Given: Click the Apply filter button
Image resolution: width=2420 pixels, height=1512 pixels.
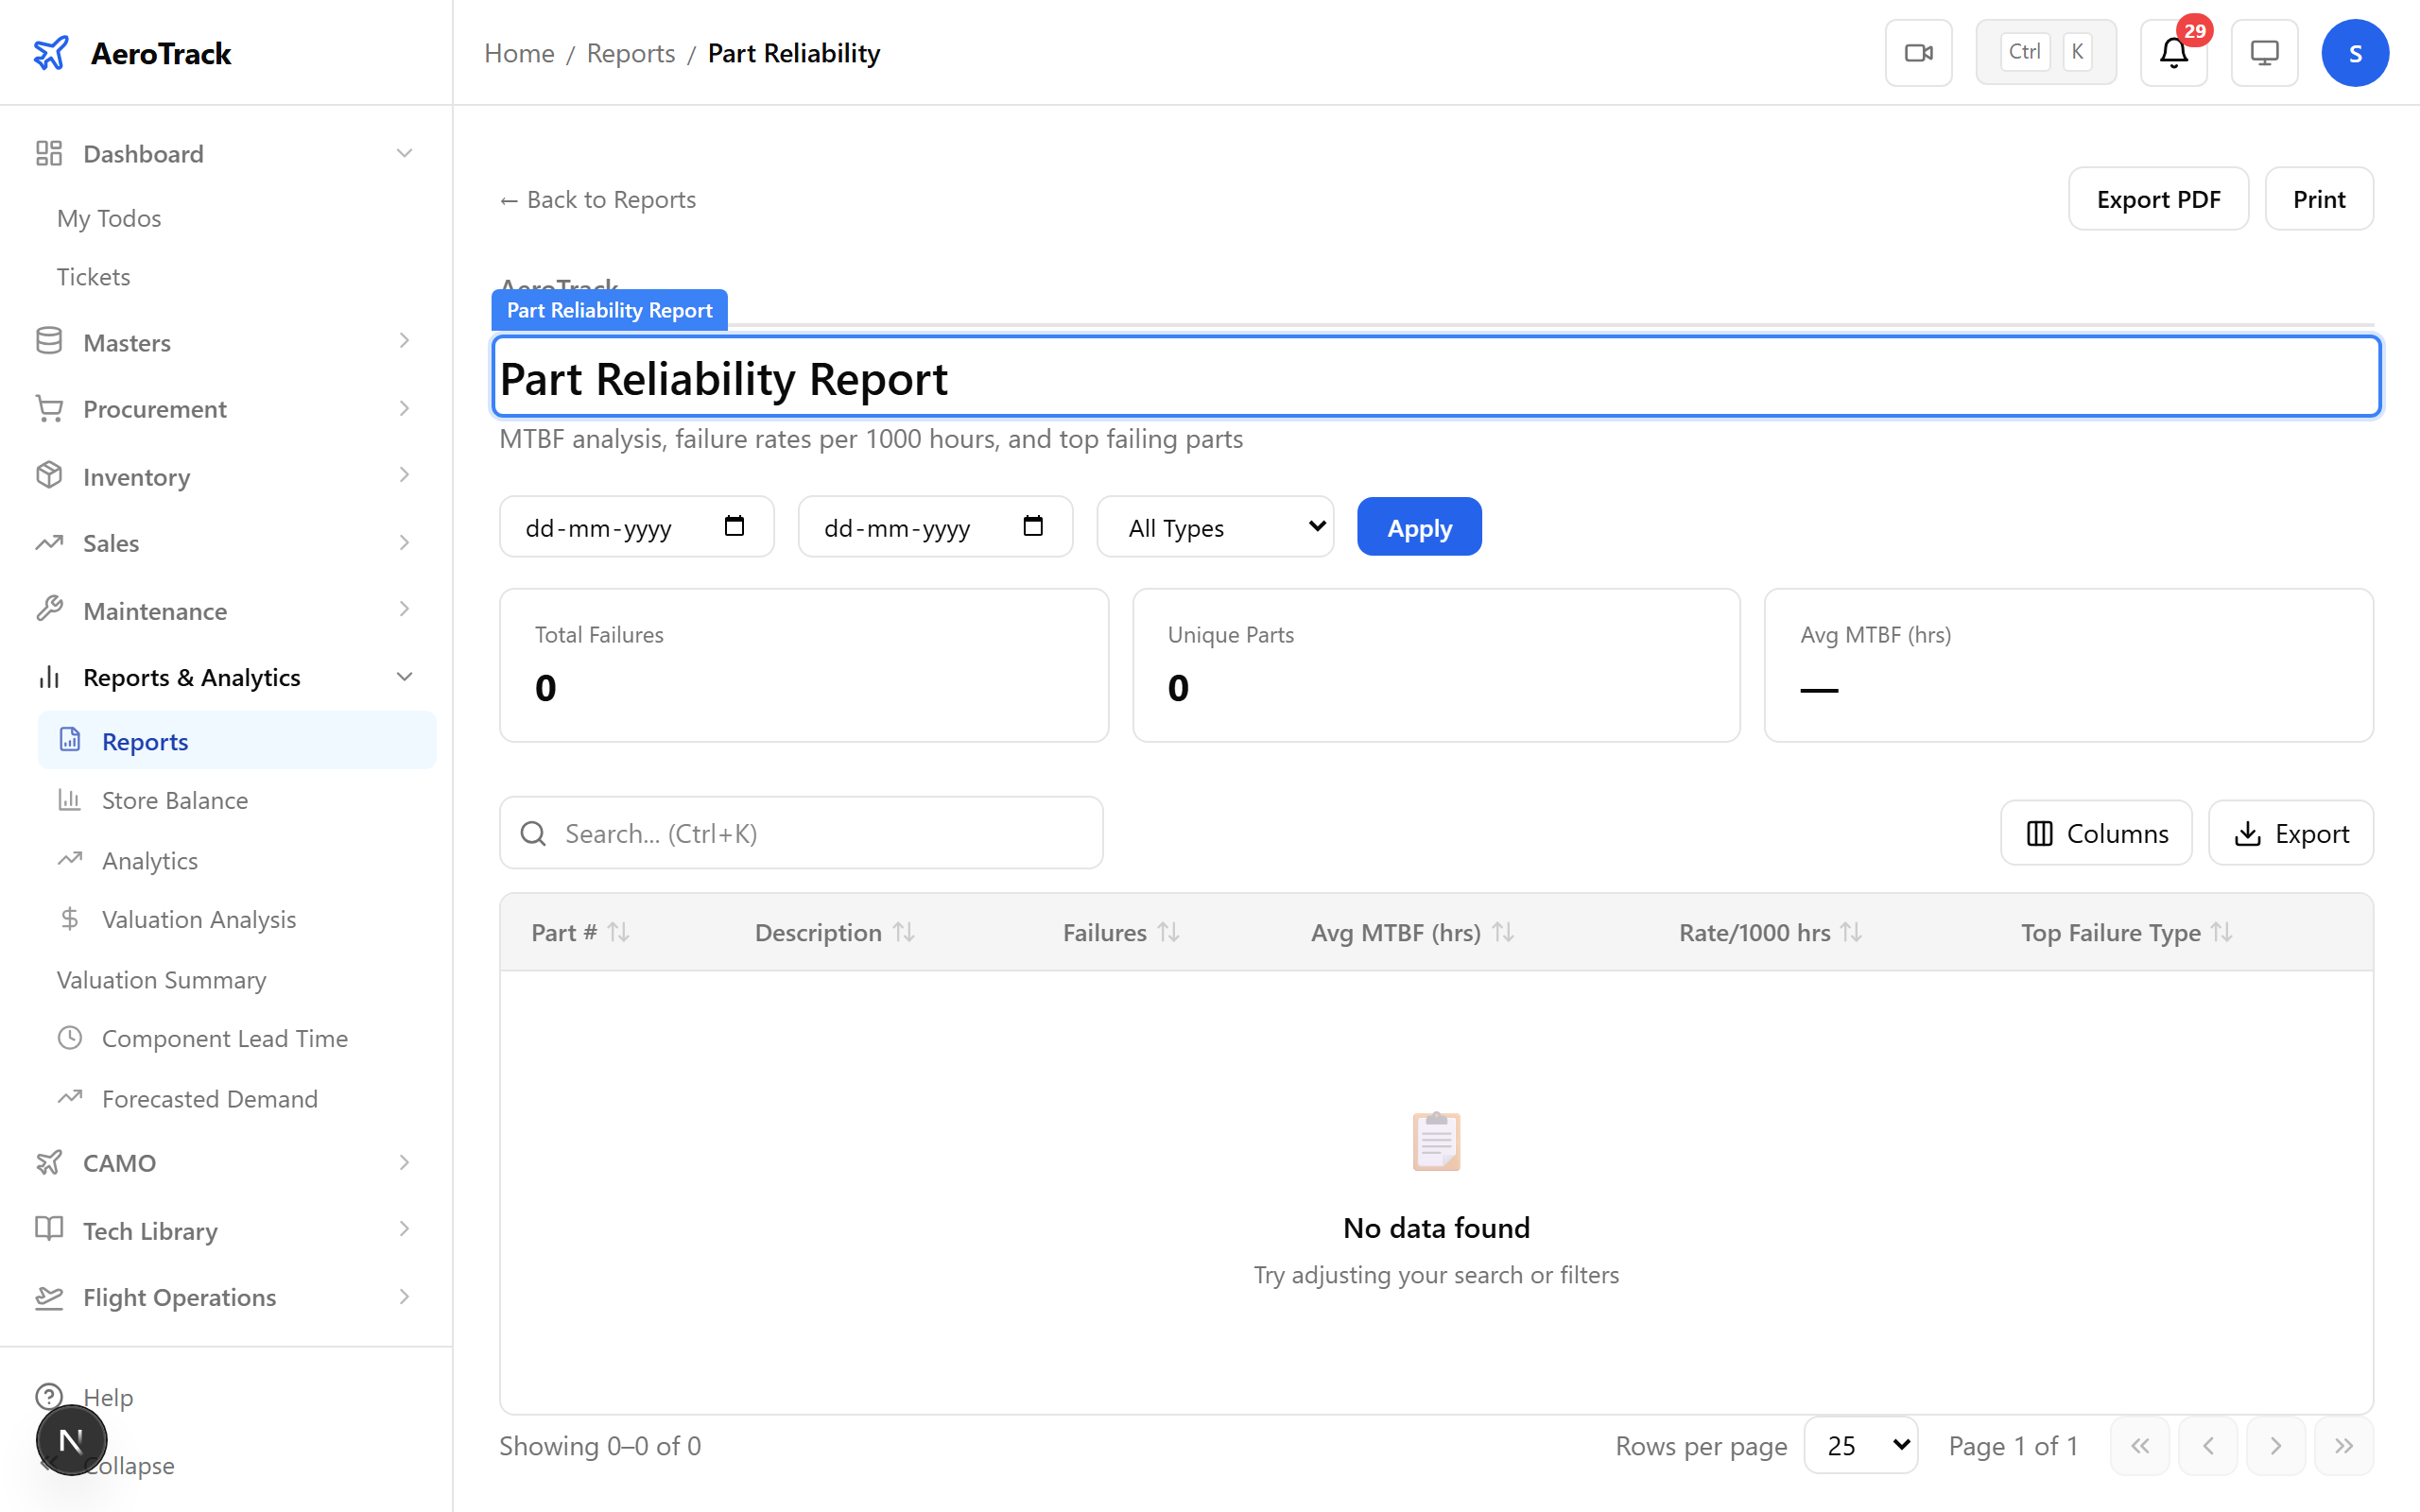Looking at the screenshot, I should 1418,526.
